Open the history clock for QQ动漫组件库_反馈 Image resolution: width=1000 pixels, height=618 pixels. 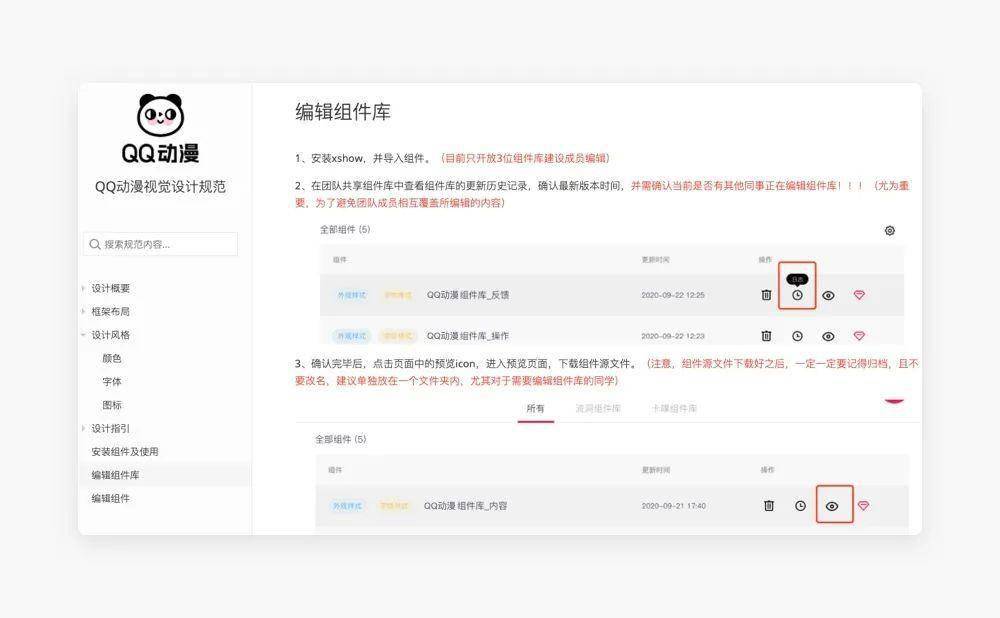coord(797,295)
